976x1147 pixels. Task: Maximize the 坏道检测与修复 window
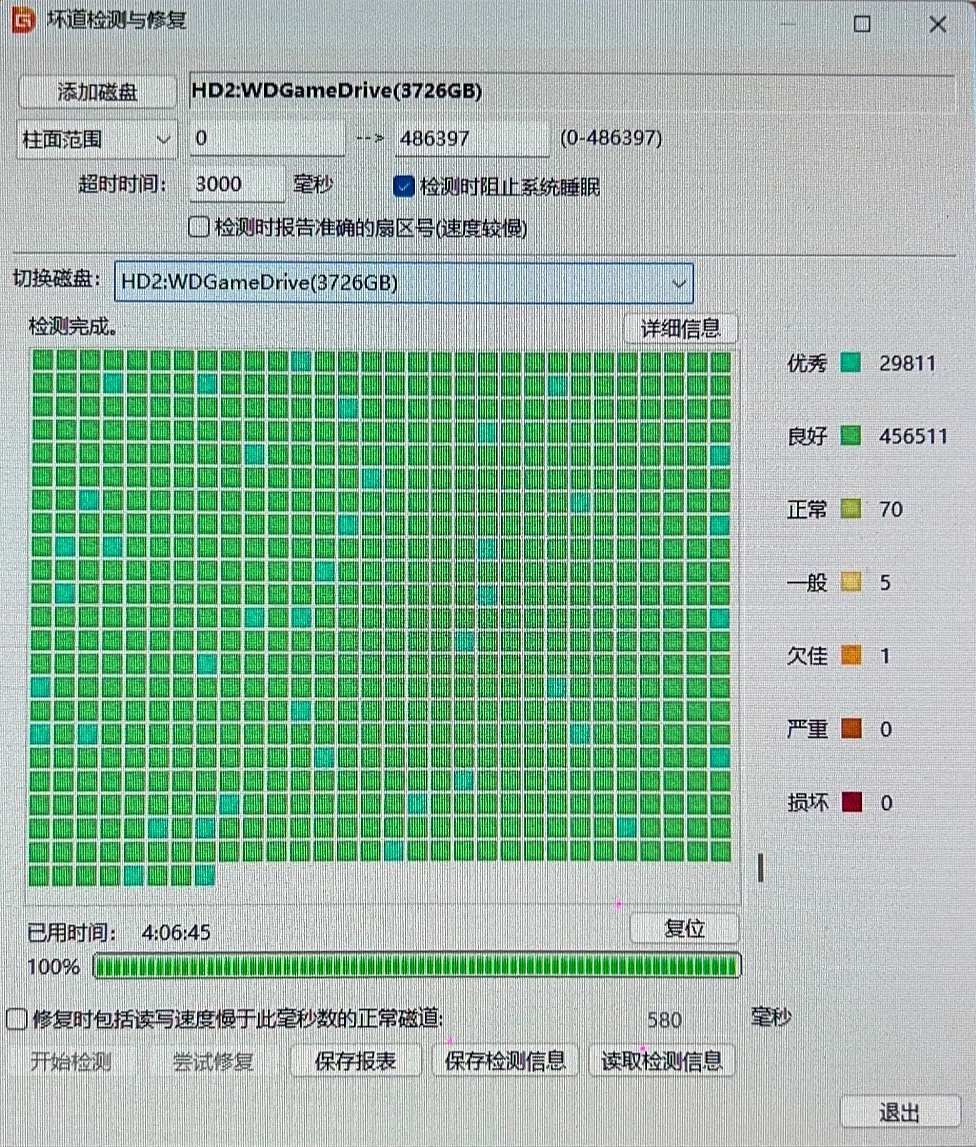[862, 24]
